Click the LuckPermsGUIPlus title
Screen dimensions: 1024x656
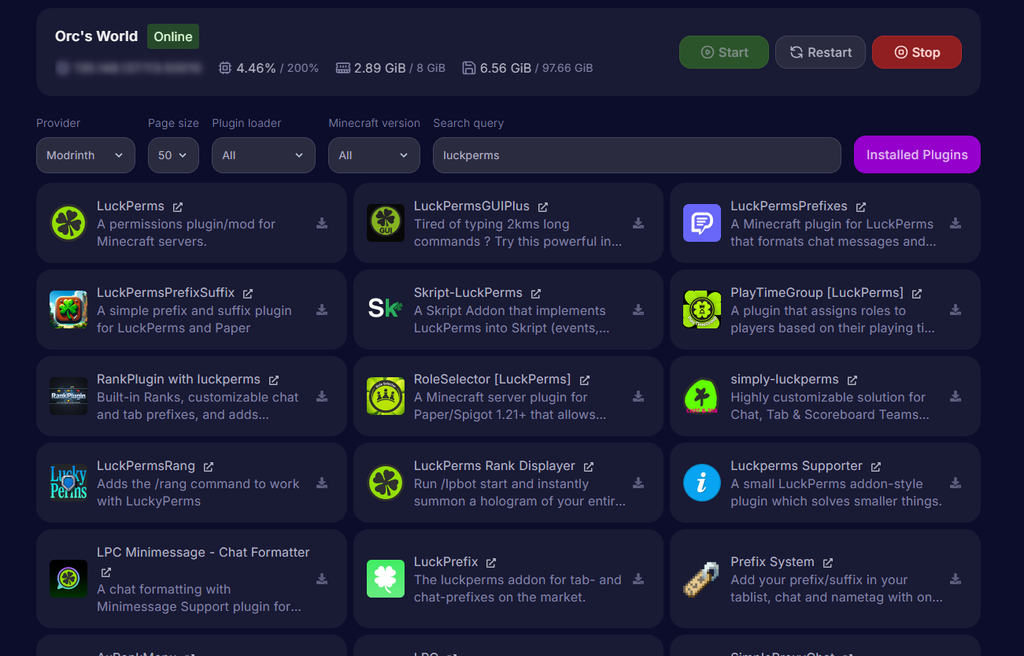(472, 206)
